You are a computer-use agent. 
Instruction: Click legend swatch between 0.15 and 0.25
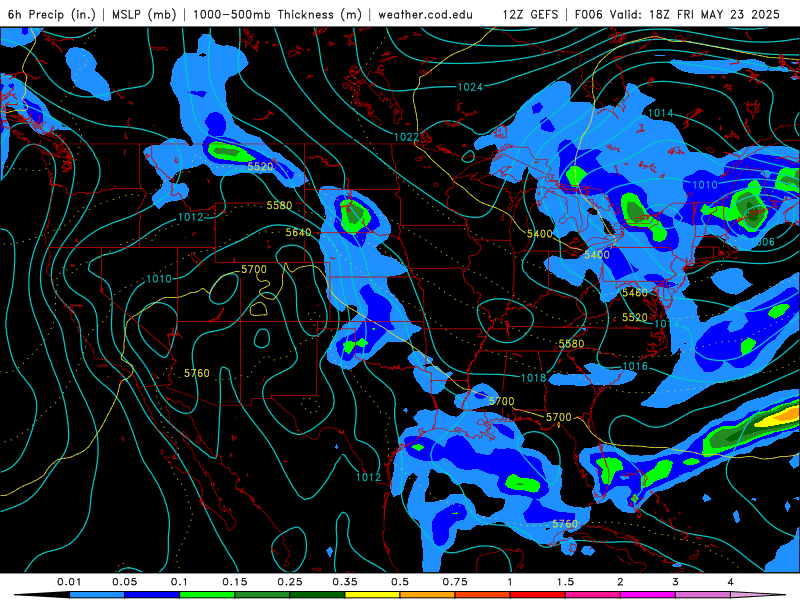click(262, 595)
